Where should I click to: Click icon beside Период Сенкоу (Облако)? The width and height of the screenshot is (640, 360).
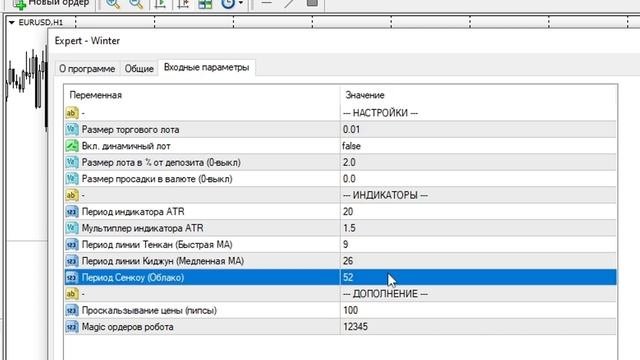click(72, 278)
